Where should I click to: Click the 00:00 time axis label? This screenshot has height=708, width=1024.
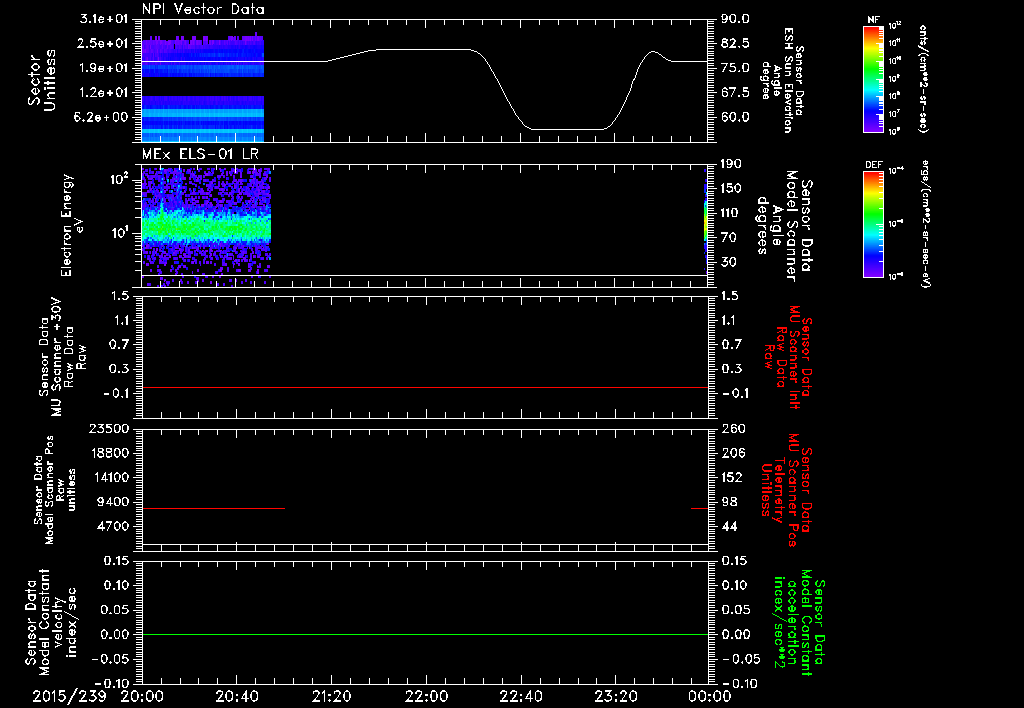[x=710, y=696]
